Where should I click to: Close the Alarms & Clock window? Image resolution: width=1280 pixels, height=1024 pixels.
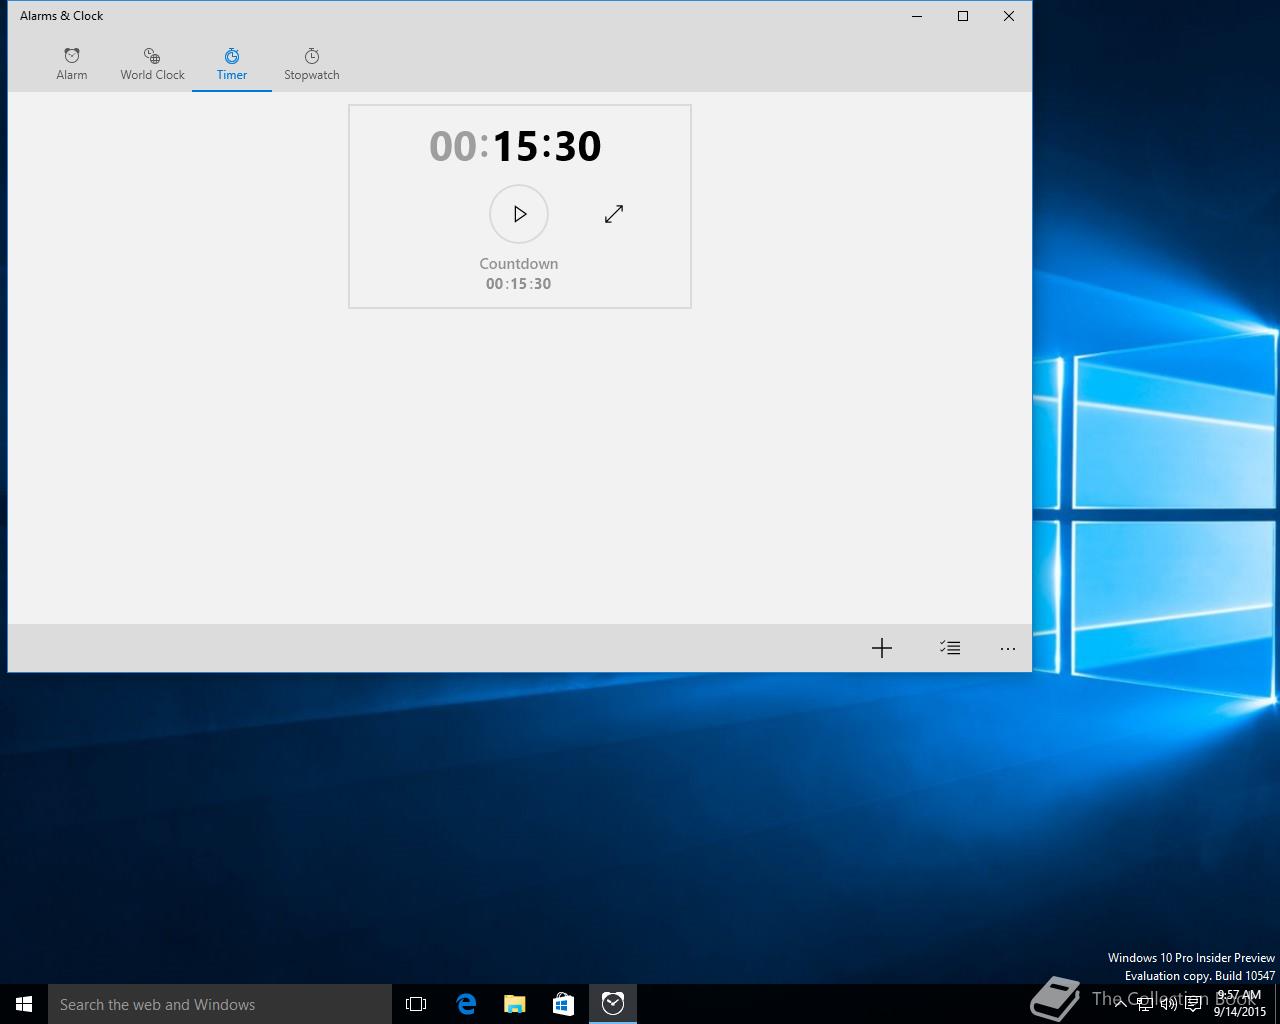click(1009, 16)
